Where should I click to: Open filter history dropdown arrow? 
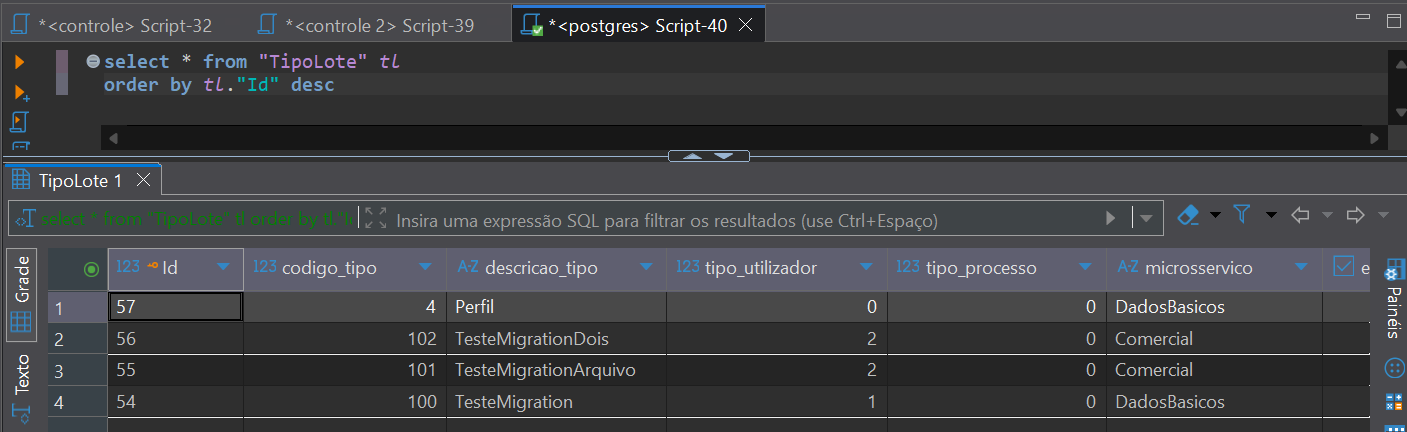[1146, 218]
